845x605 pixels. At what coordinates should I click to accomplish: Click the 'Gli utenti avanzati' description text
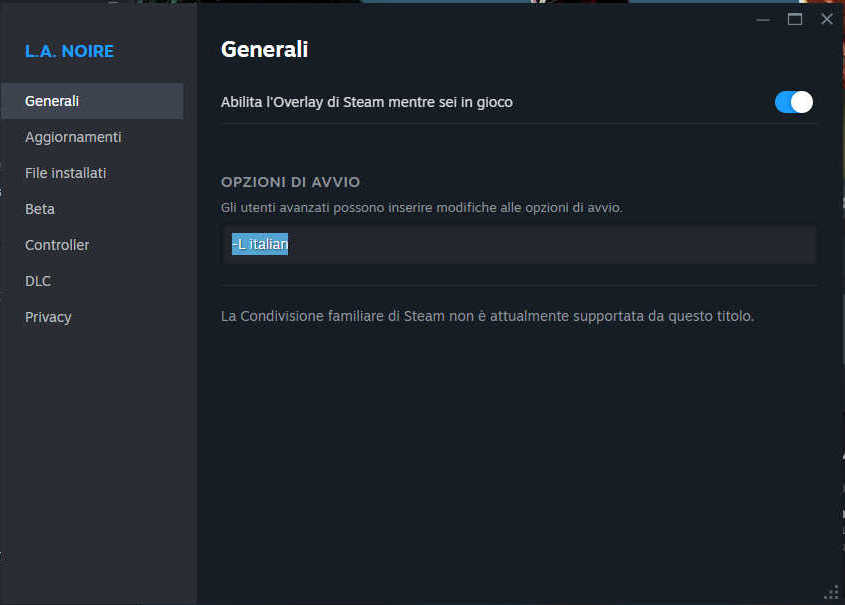coord(422,207)
